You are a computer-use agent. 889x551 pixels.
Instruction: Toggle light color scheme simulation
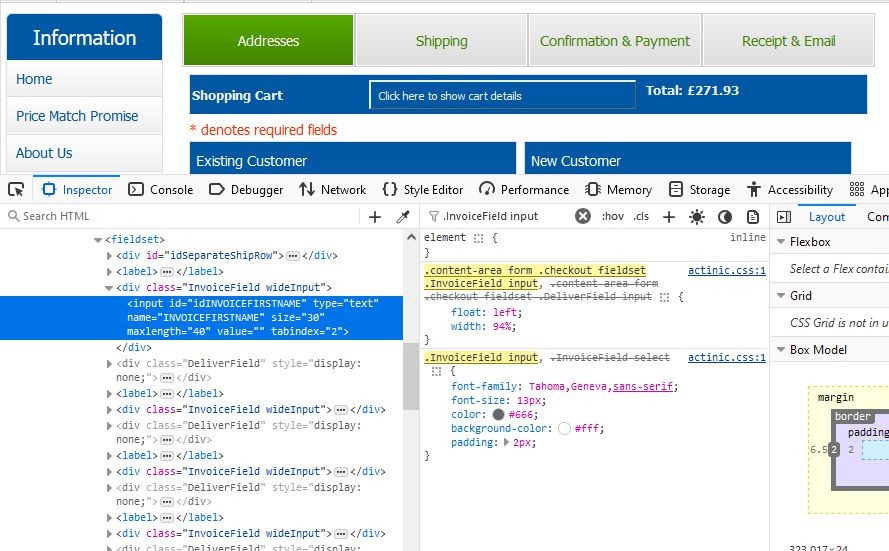697,216
